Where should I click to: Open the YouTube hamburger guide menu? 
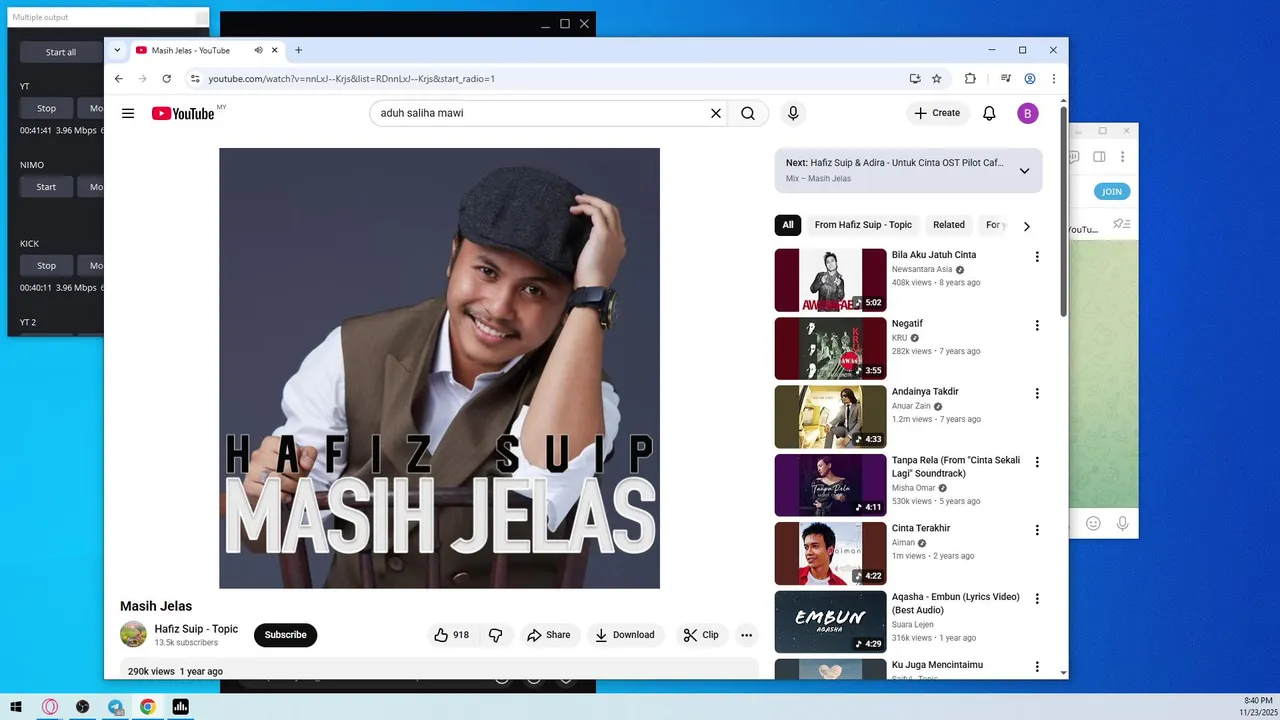click(x=128, y=113)
